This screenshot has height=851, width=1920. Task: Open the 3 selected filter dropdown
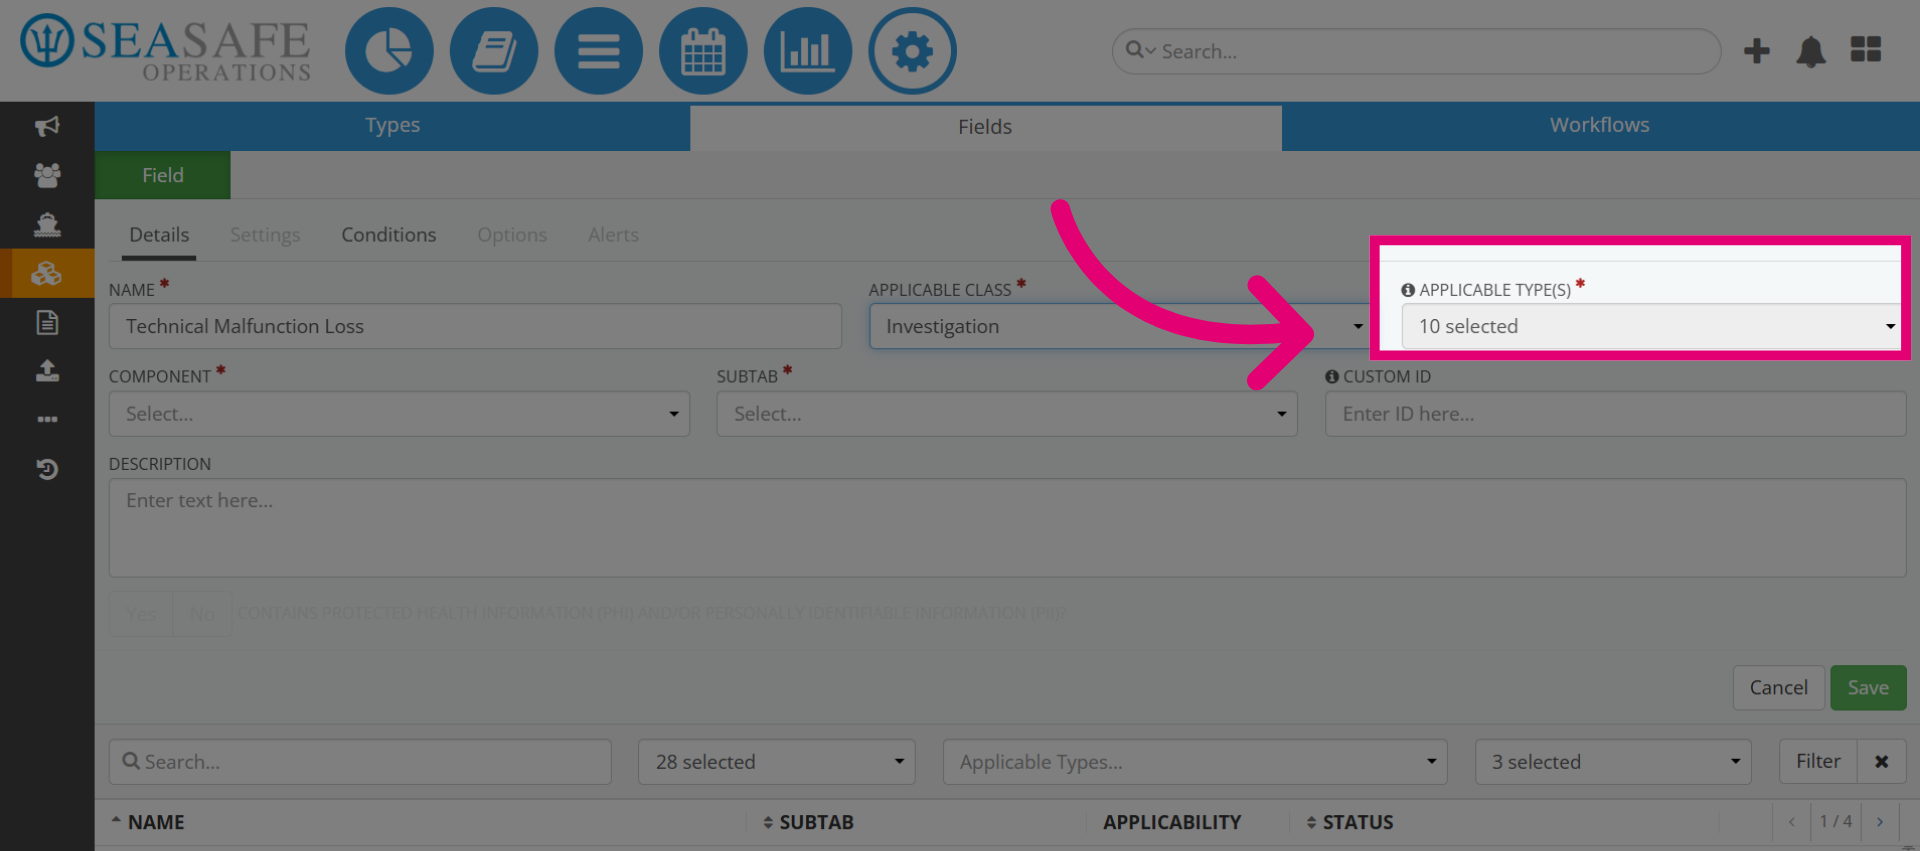pos(1613,762)
